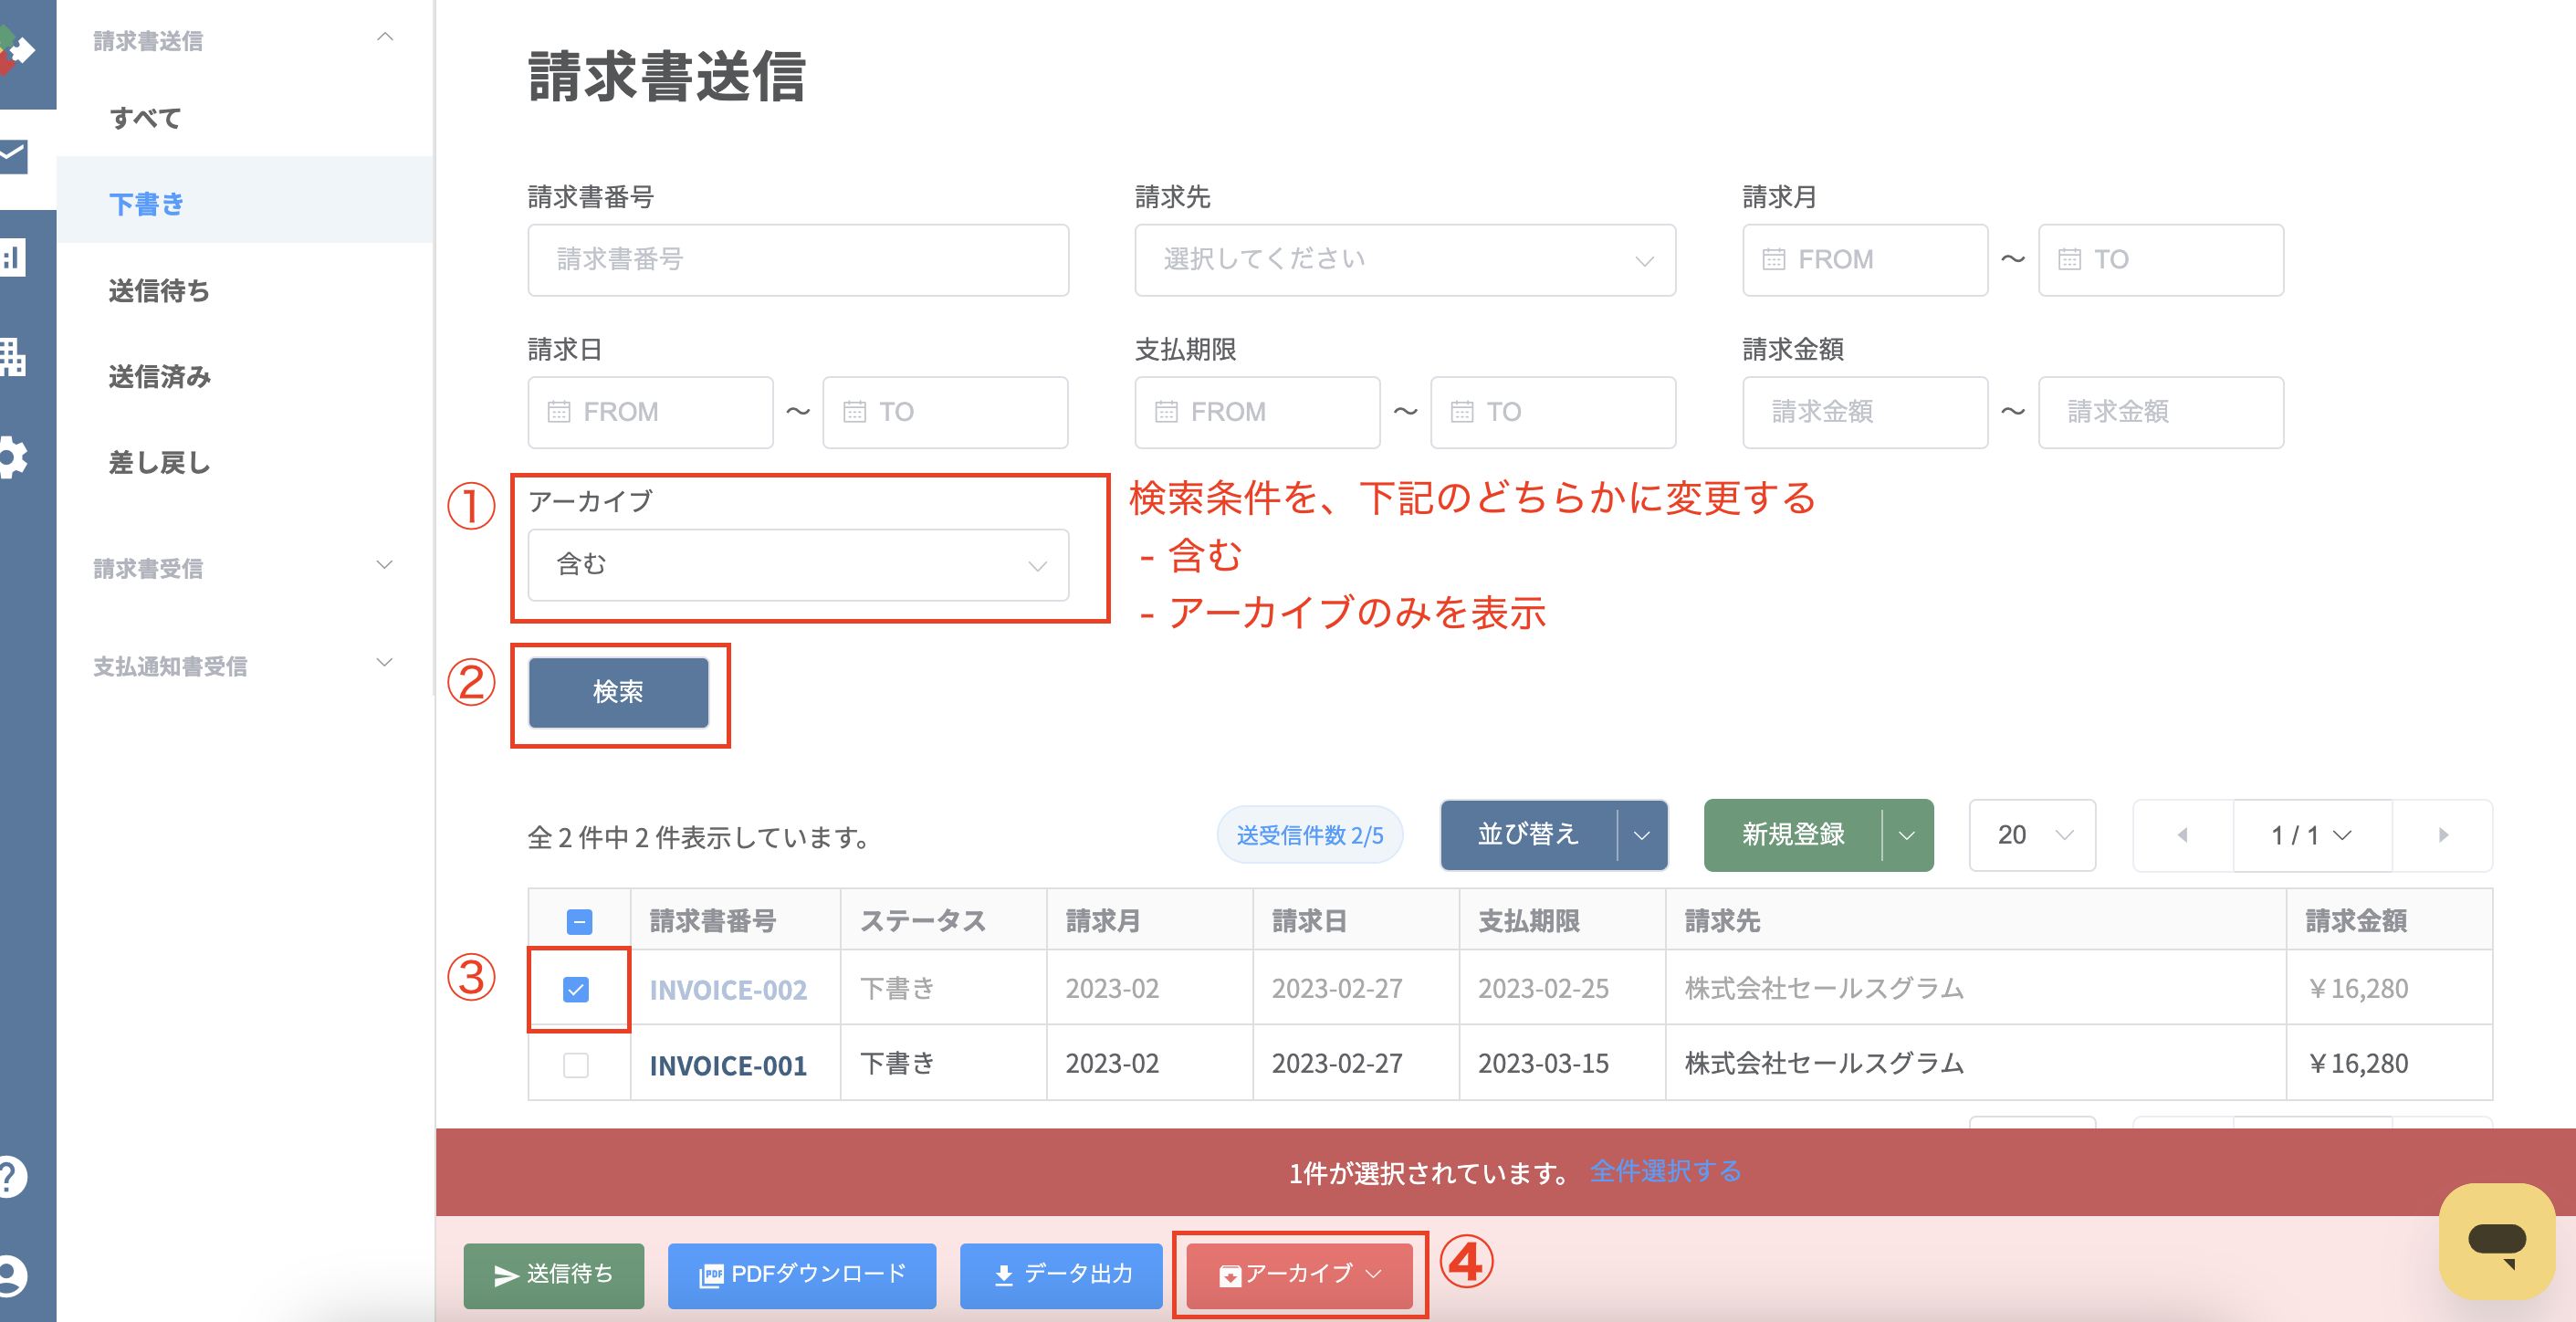Viewport: 2576px width, 1322px height.
Task: Open the 新規登録 dropdown arrow
Action: tap(1907, 835)
